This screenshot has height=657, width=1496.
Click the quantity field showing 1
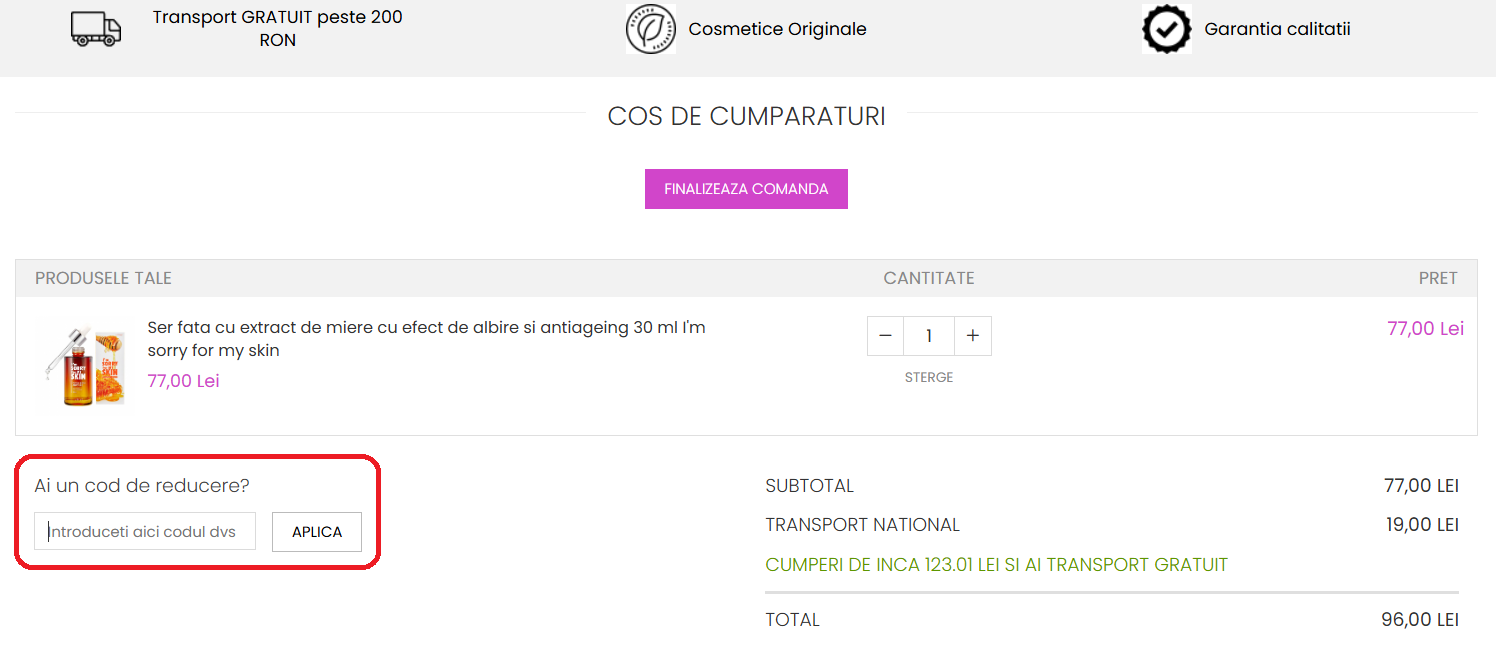coord(929,336)
